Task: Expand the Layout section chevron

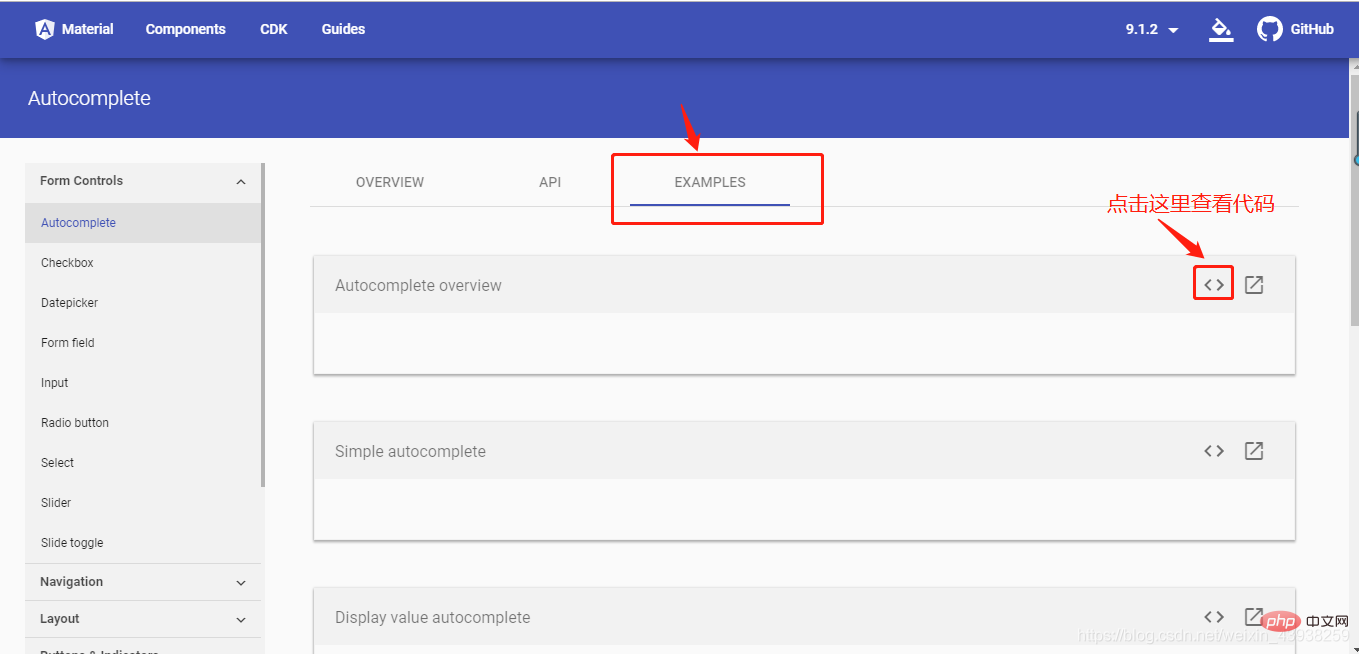Action: 241,620
